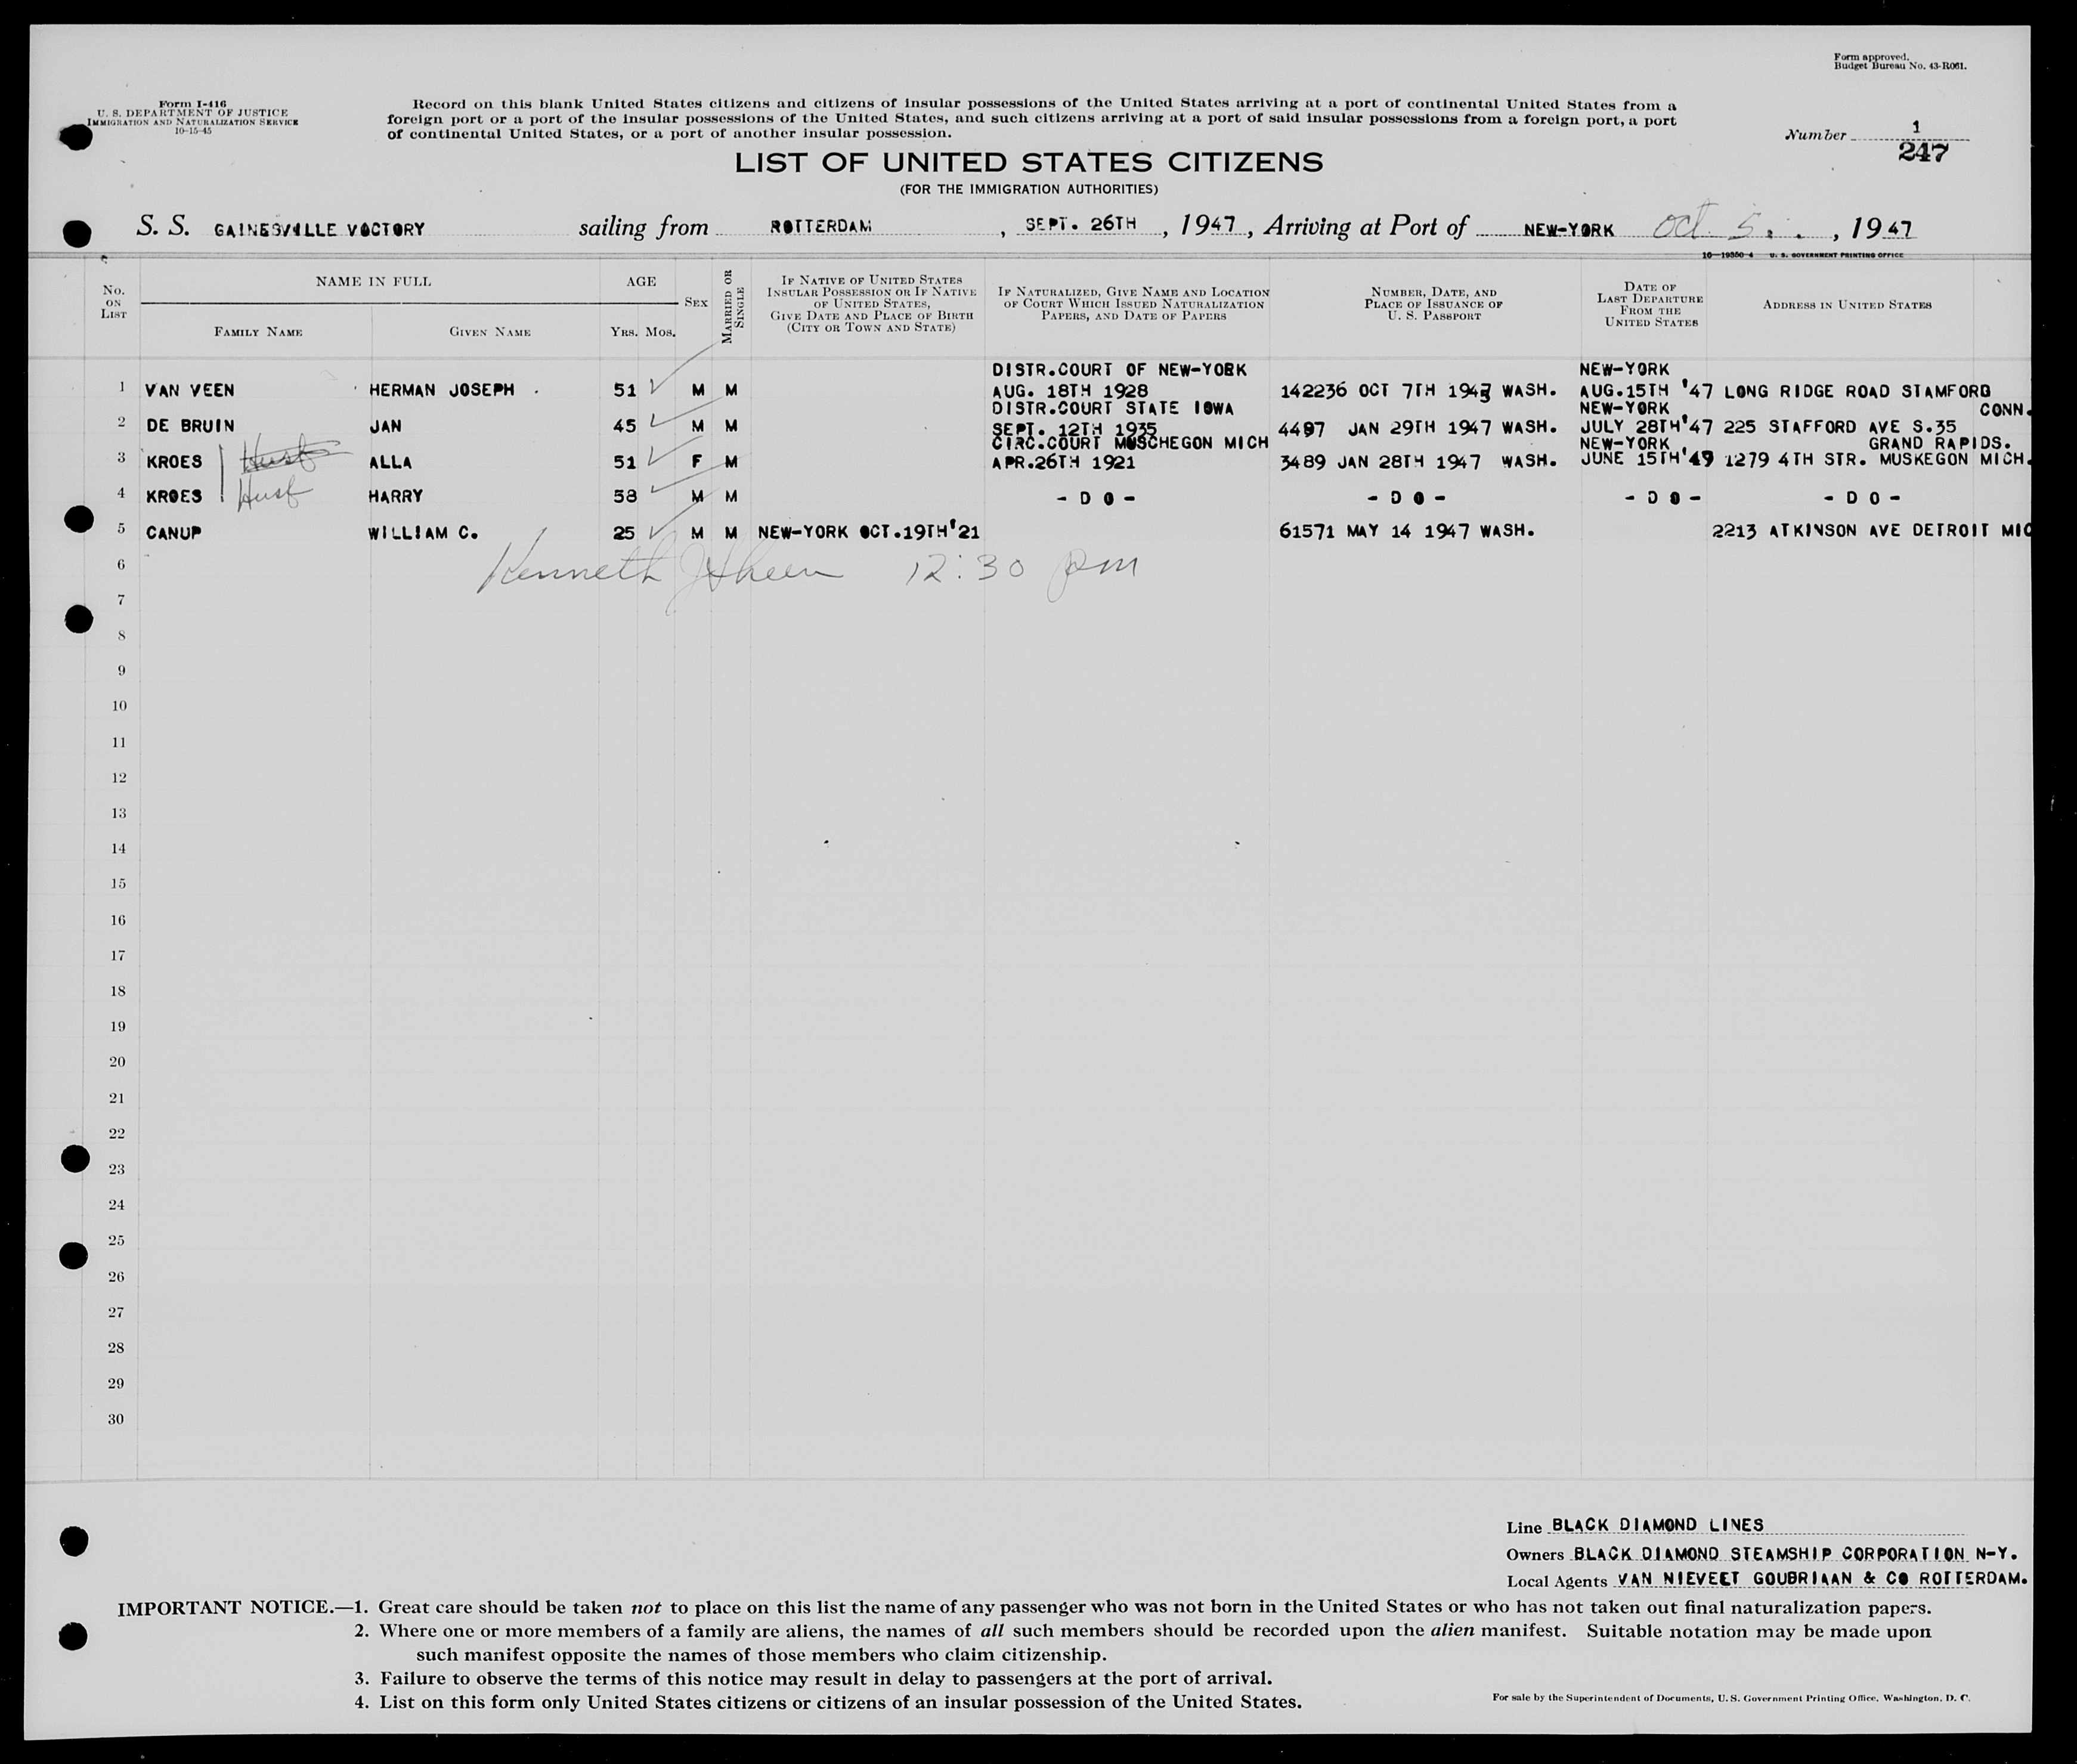Click departure date AUG. 15TH '47
Viewport: 2077px width, 1764px height.
click(1647, 390)
